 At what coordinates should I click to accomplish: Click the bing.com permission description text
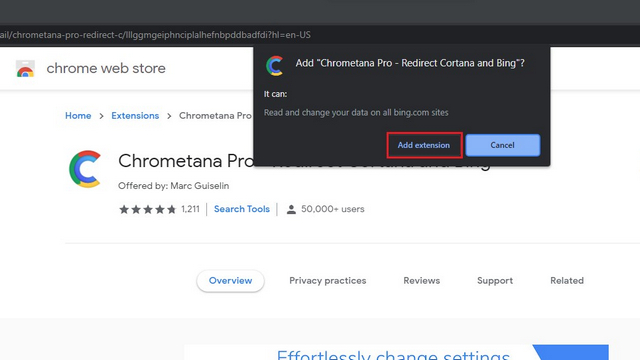[x=356, y=112]
